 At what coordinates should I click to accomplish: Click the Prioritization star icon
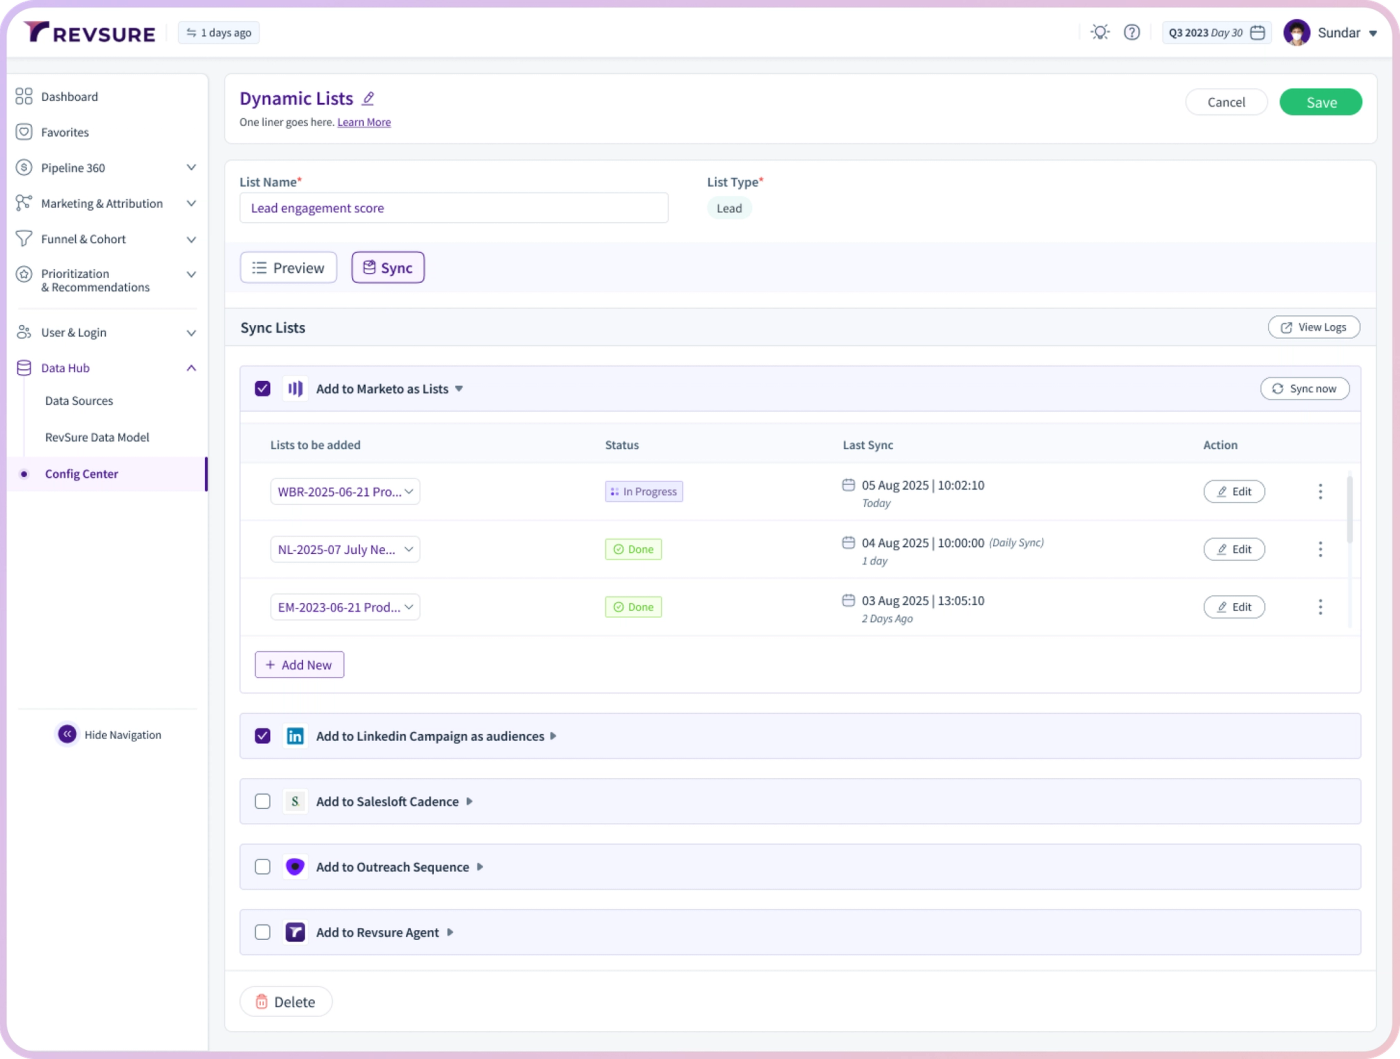[x=24, y=274]
